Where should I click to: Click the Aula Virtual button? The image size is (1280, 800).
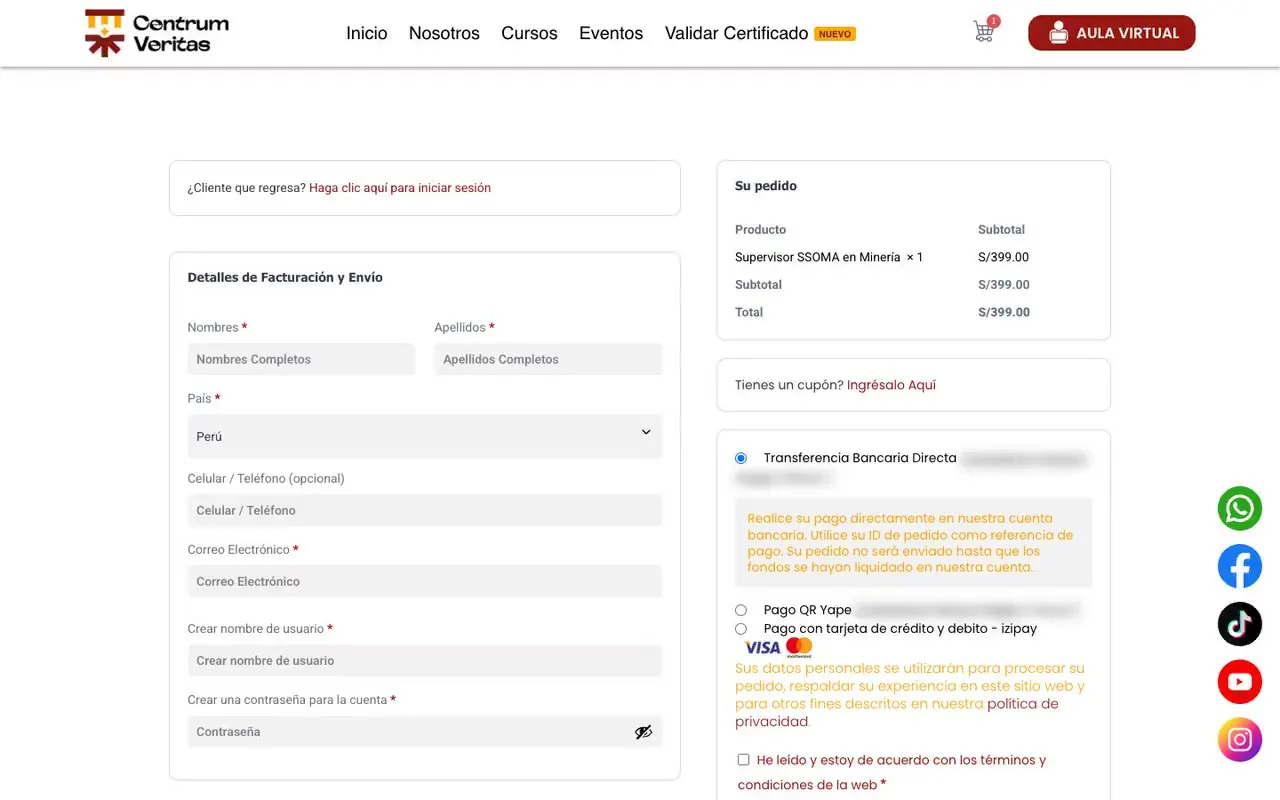click(1112, 33)
